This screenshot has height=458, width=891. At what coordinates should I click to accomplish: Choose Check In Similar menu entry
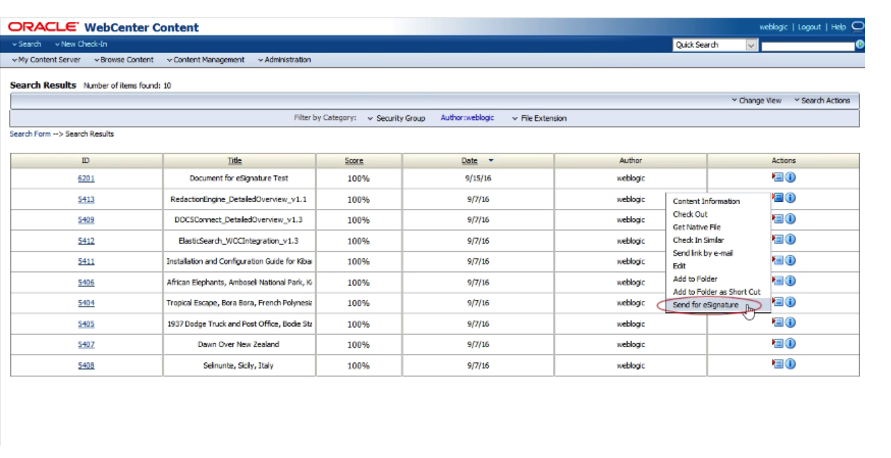[x=698, y=240]
